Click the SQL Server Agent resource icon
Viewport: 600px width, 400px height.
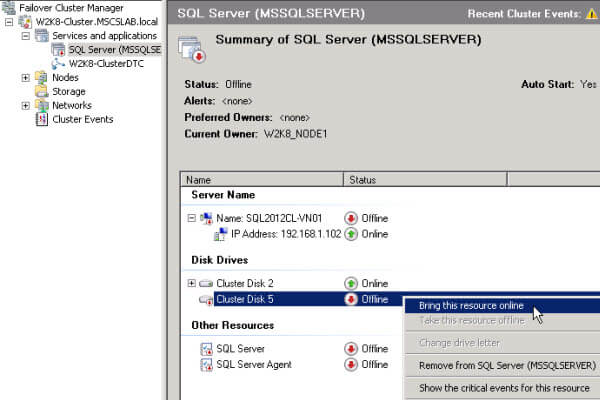(x=206, y=364)
